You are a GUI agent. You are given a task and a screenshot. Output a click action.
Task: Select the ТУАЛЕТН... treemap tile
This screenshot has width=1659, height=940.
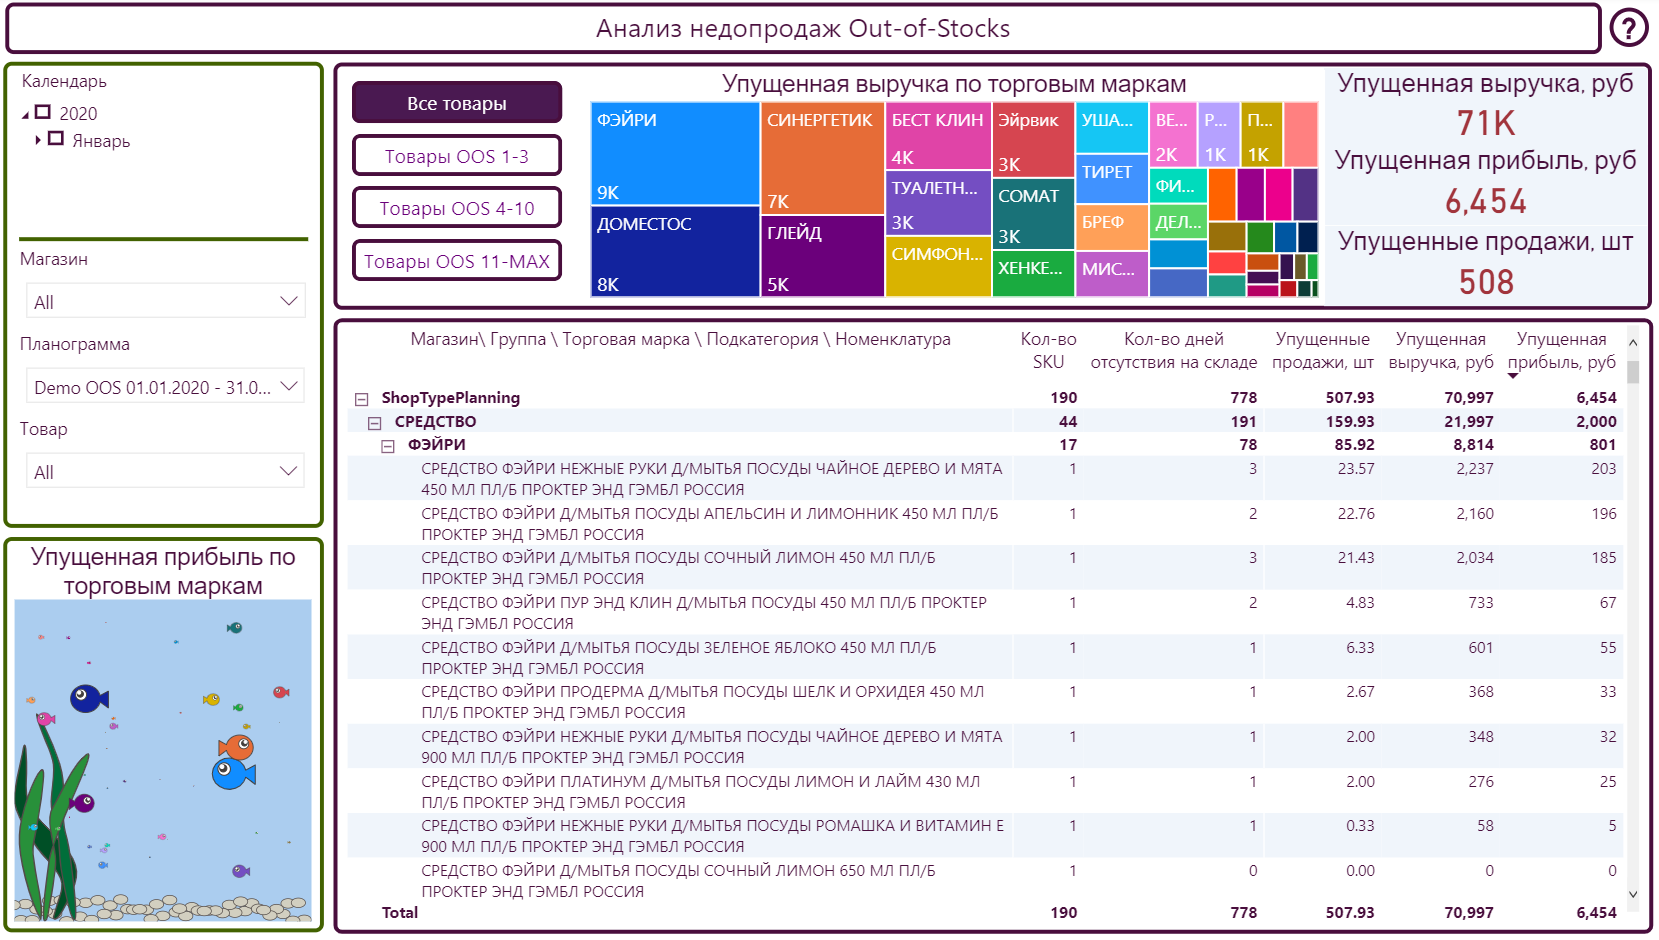[x=938, y=203]
